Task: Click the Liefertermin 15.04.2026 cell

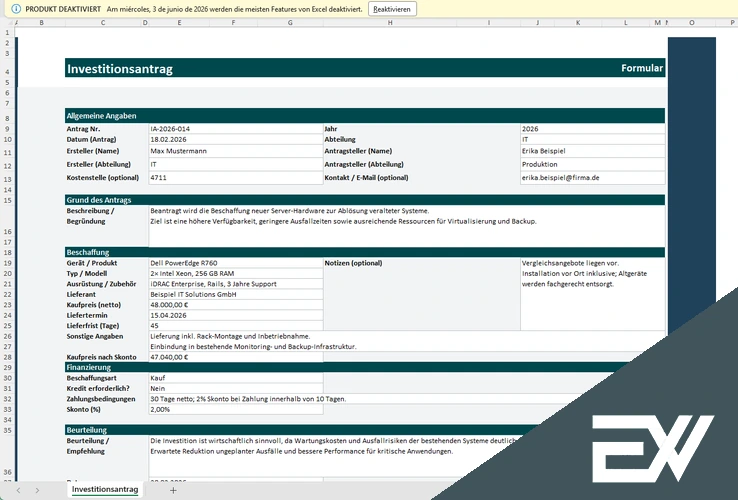Action: [x=236, y=315]
